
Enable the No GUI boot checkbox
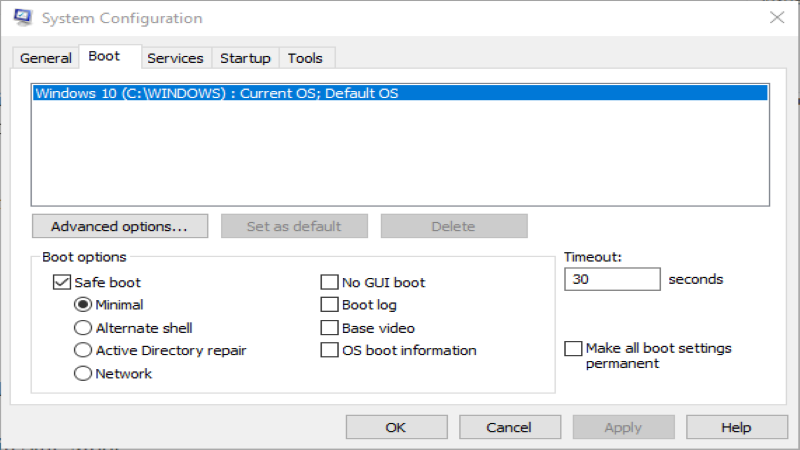click(329, 282)
